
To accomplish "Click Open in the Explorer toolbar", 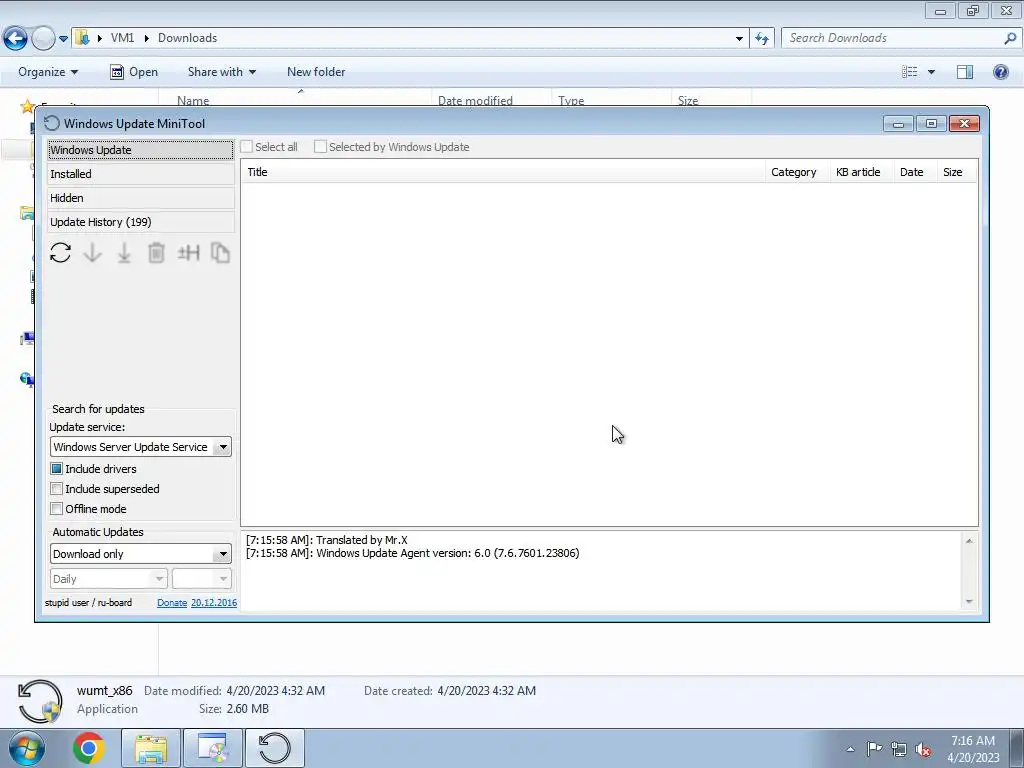I will pyautogui.click(x=134, y=72).
